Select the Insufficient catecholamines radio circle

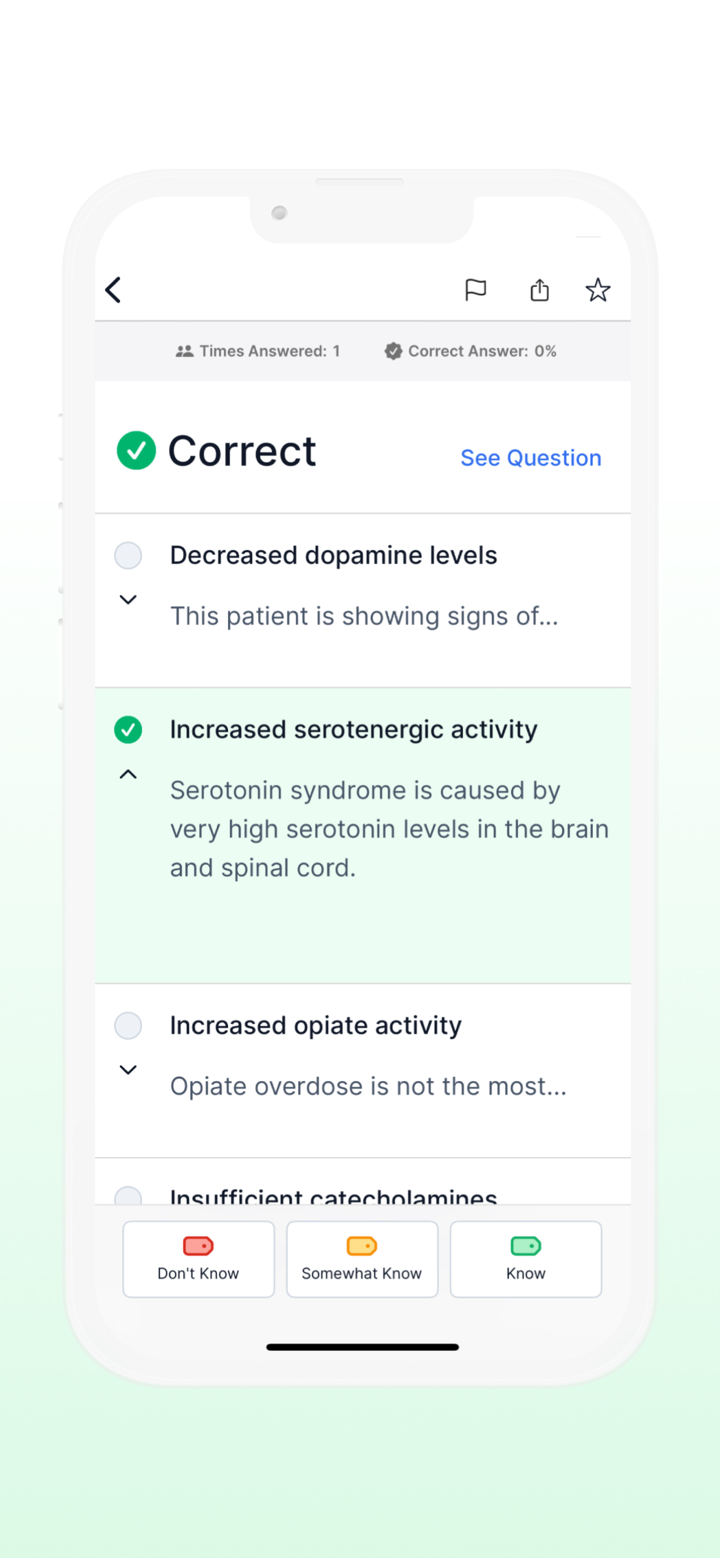(128, 1198)
